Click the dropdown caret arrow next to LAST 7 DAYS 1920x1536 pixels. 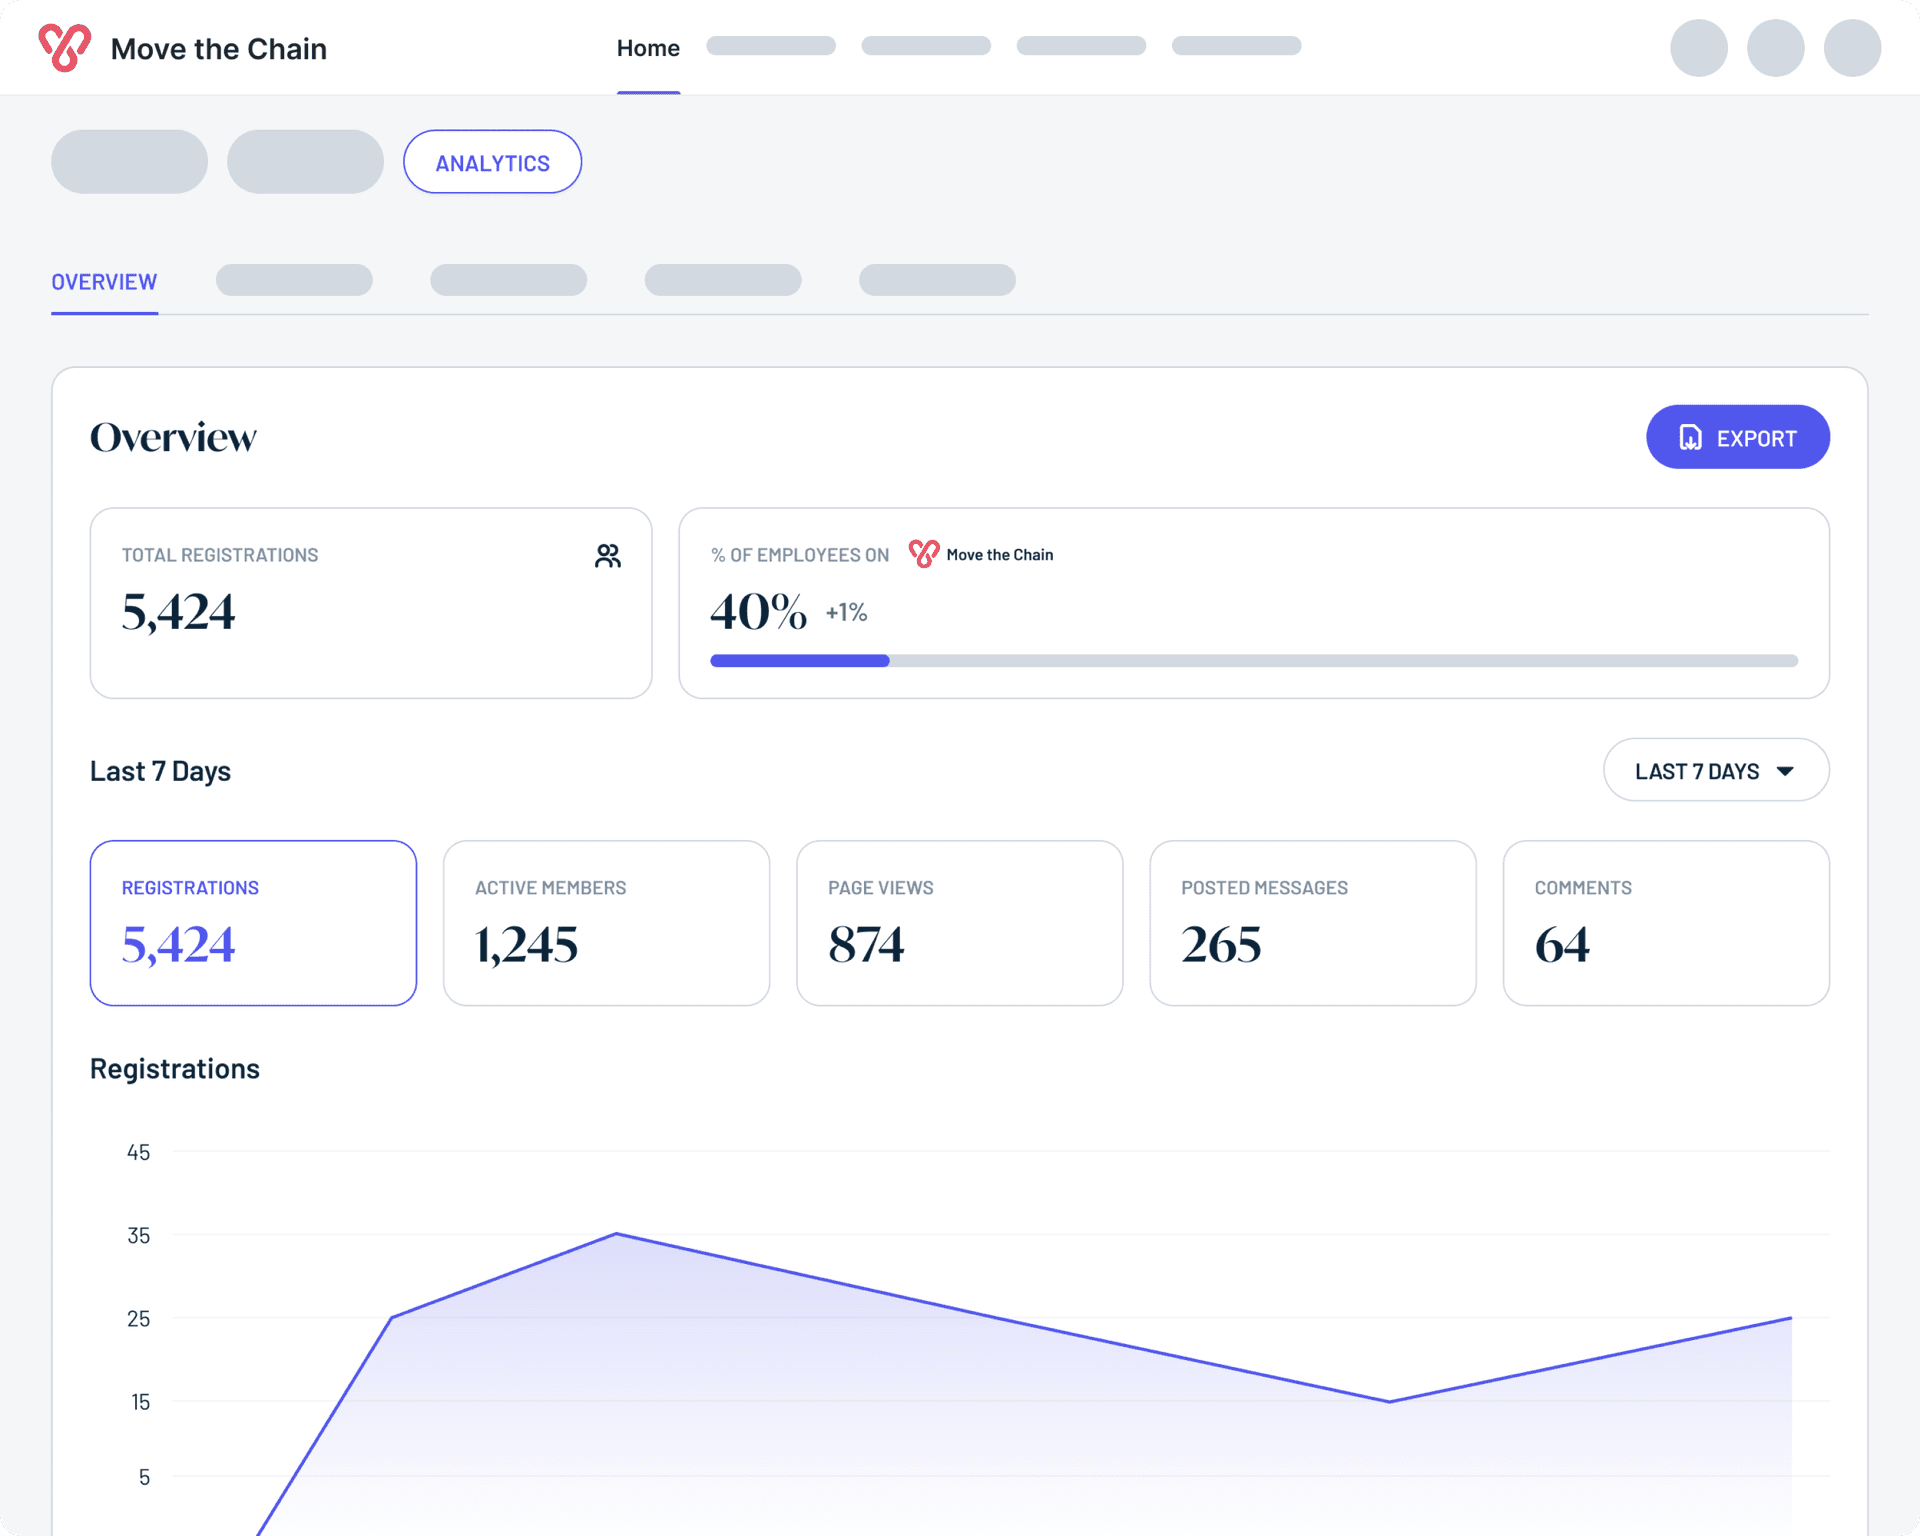coord(1785,771)
